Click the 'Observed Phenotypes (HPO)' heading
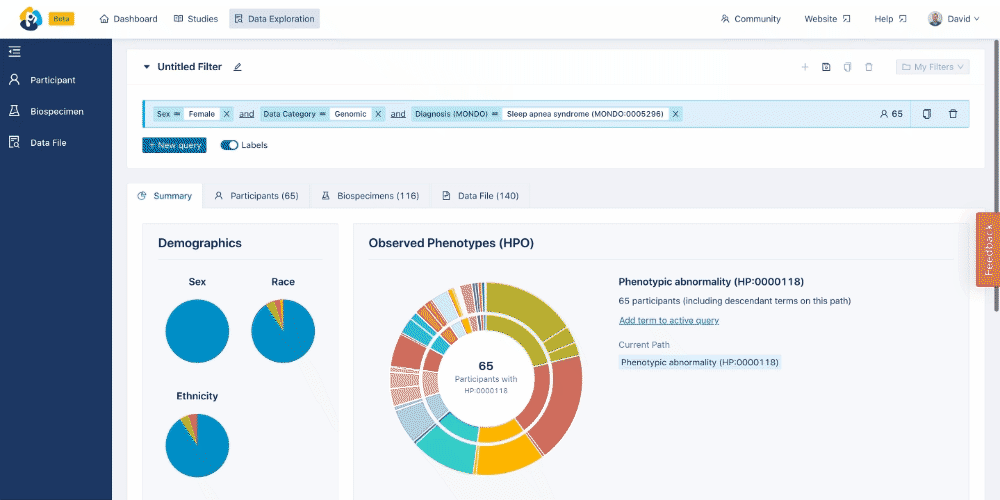The image size is (1000, 500). coord(451,243)
